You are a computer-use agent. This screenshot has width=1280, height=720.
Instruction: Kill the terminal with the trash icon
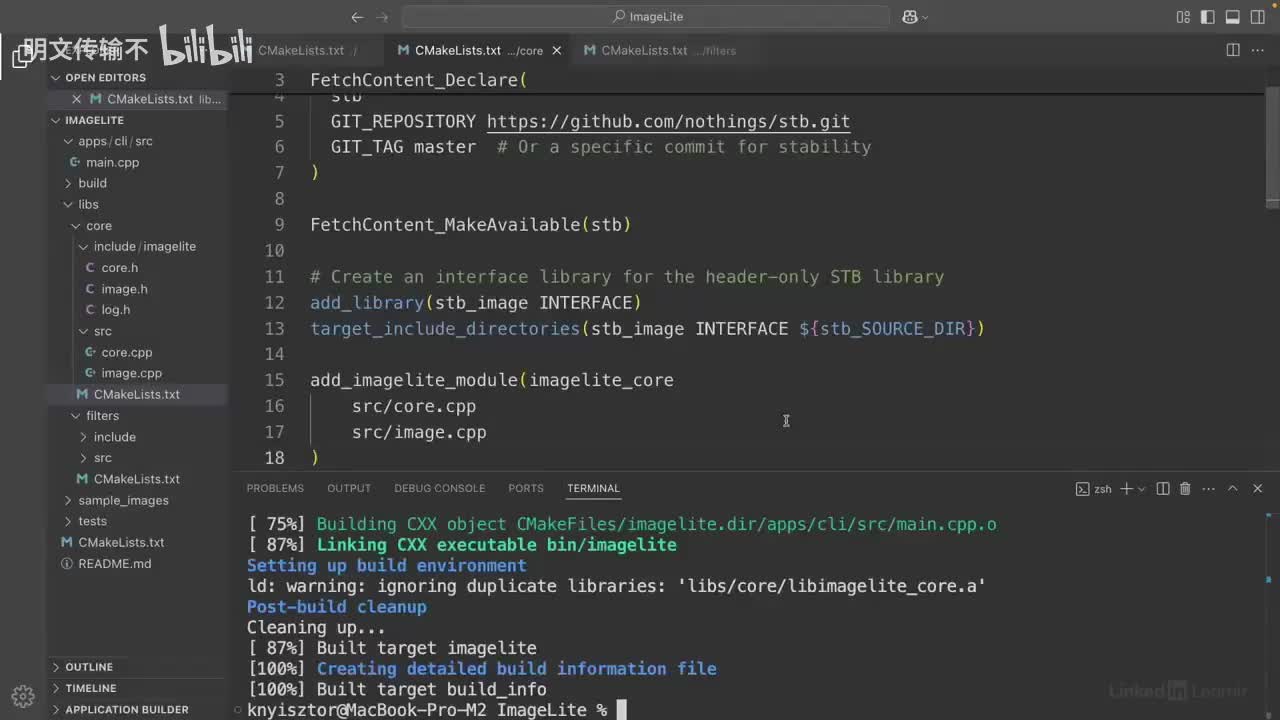pyautogui.click(x=1185, y=489)
